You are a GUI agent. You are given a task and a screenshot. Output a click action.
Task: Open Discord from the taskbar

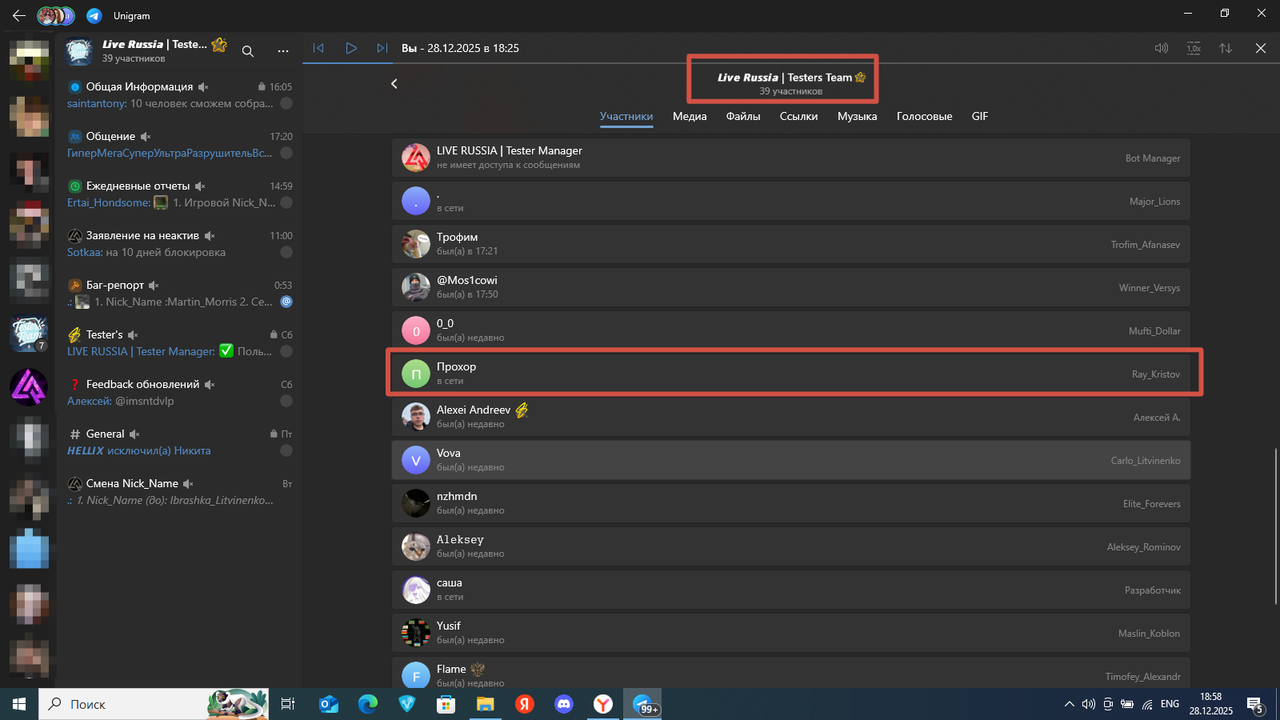tap(563, 704)
